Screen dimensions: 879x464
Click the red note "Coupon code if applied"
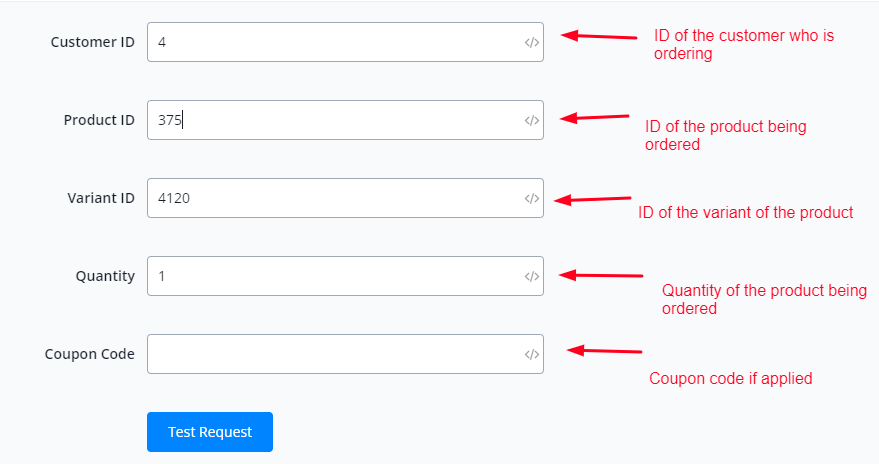click(730, 378)
